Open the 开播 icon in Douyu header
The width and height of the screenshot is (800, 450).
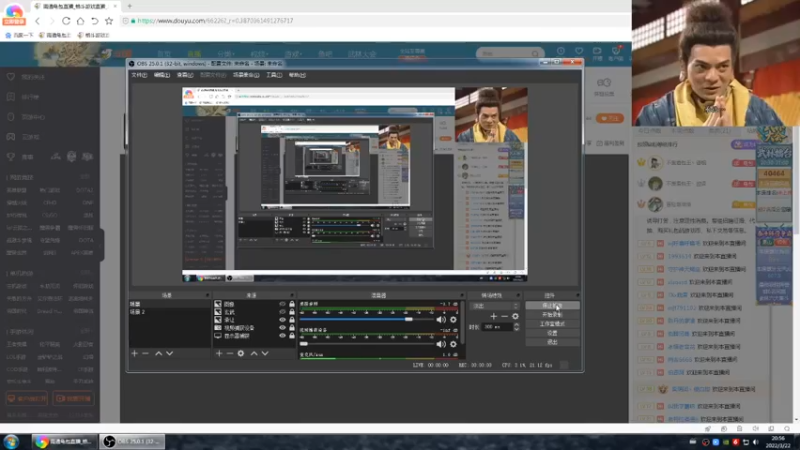point(597,53)
